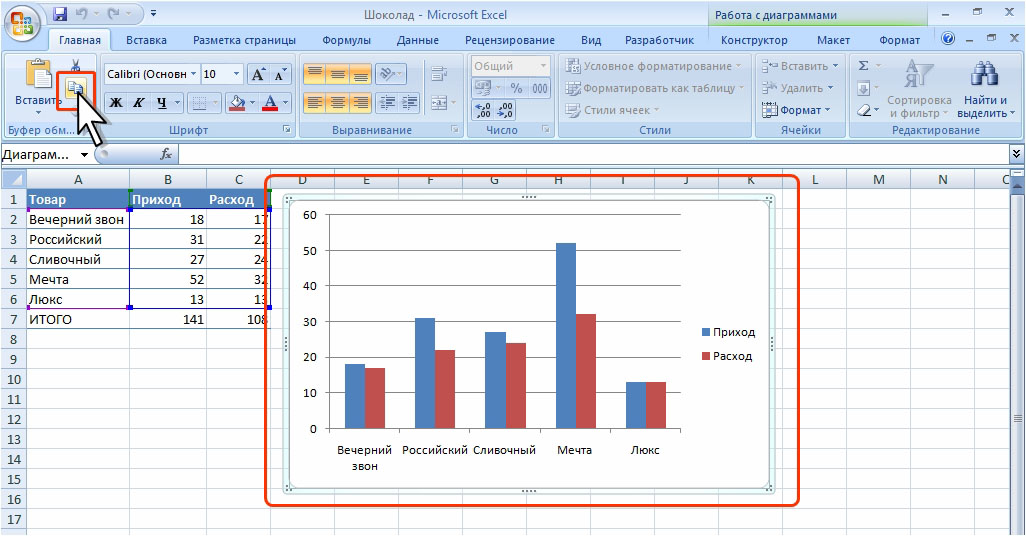Viewport: 1026px width, 536px height.
Task: Open the Excel Help question mark
Action: [948, 38]
